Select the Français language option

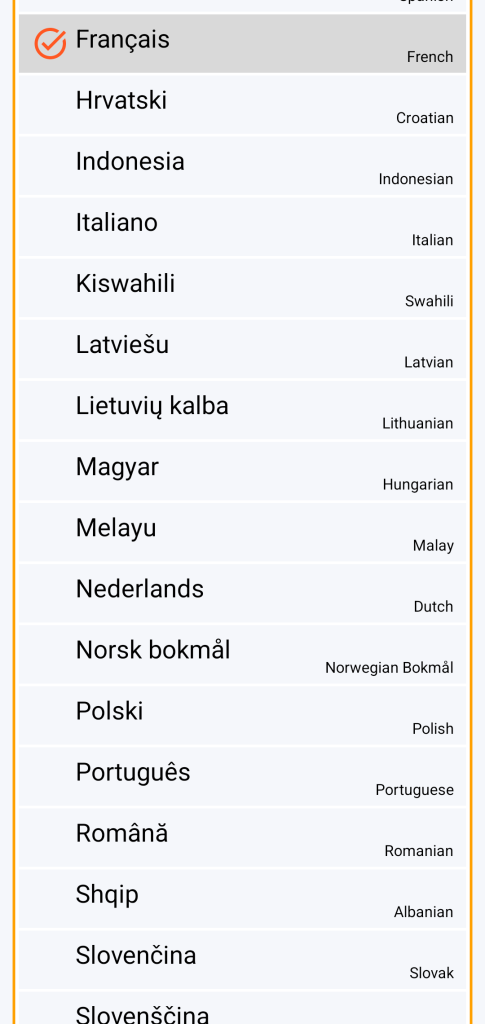tap(242, 44)
